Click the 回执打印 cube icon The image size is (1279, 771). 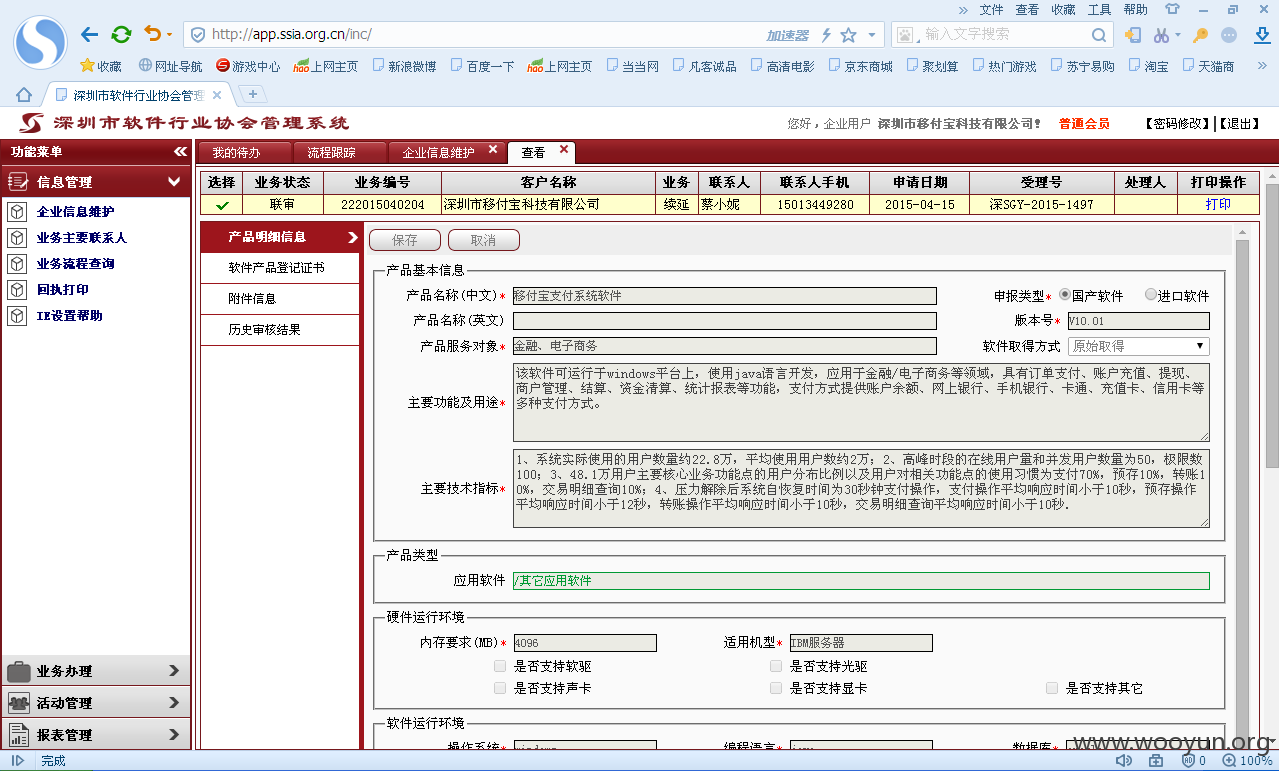click(x=16, y=290)
